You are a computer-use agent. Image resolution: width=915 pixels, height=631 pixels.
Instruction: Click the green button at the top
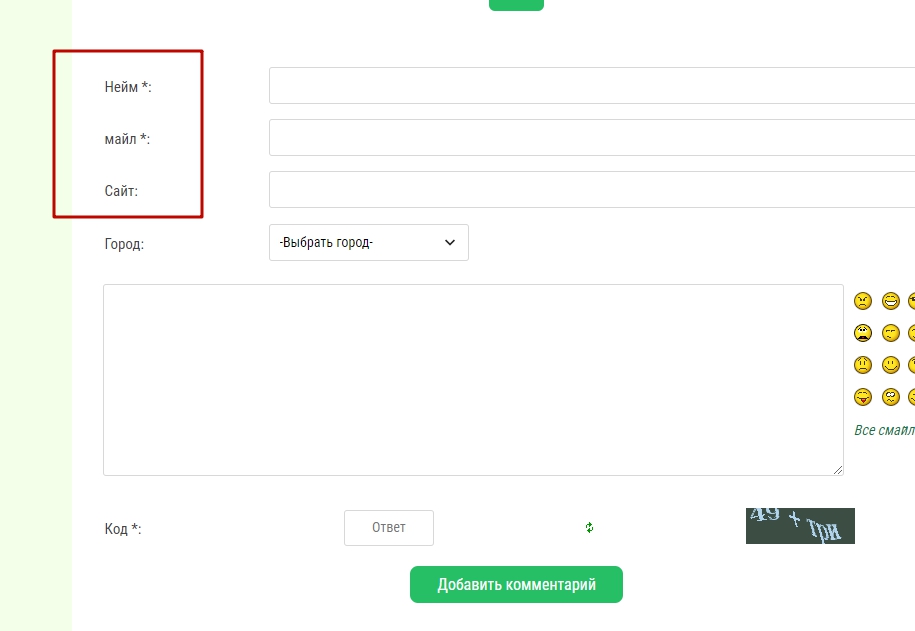click(516, 4)
